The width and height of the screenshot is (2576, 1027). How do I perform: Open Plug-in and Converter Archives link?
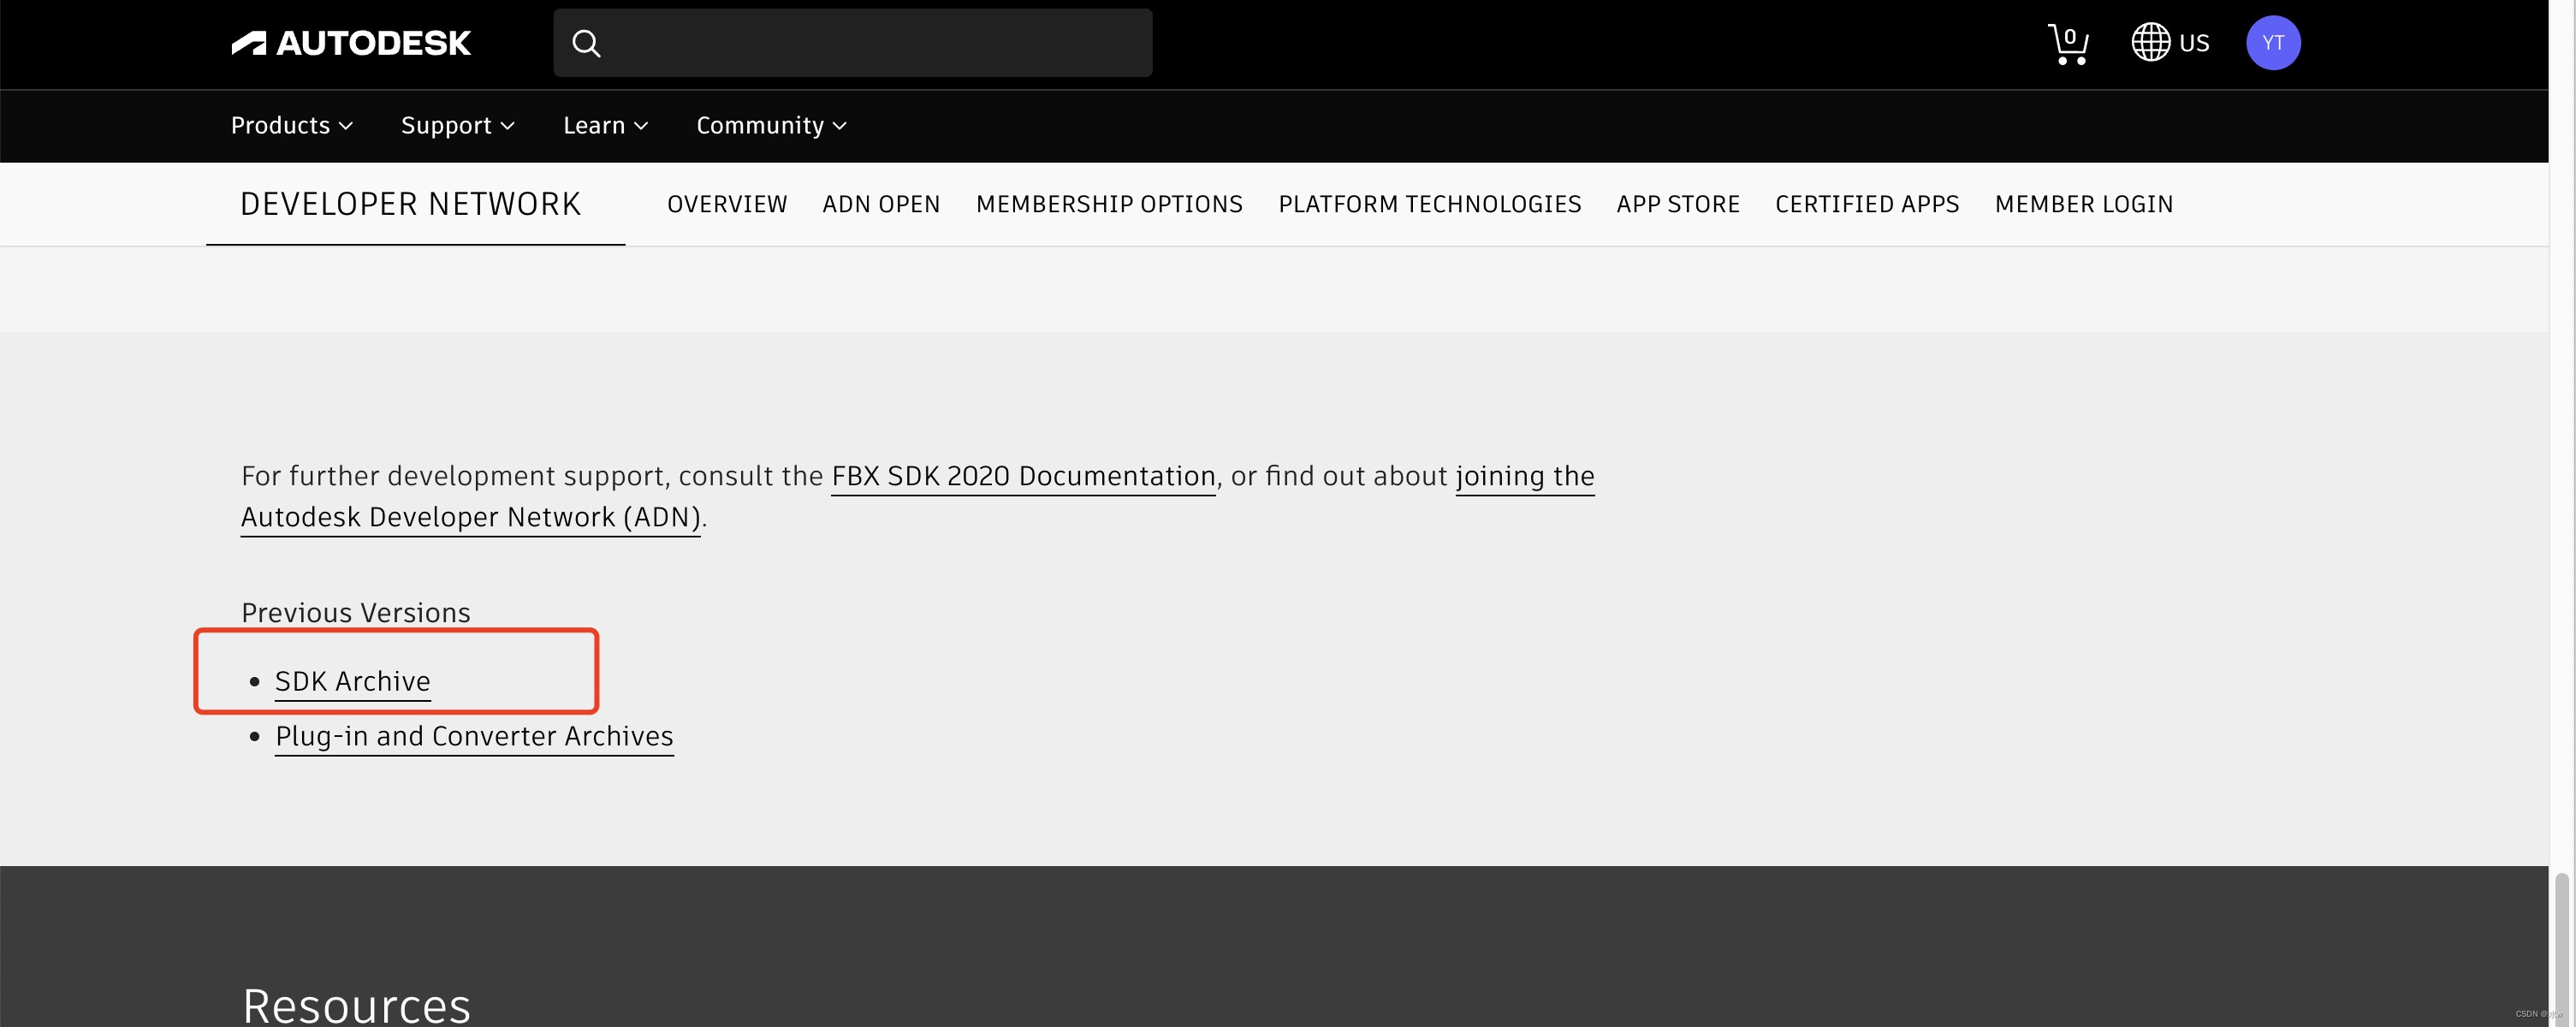pos(474,736)
